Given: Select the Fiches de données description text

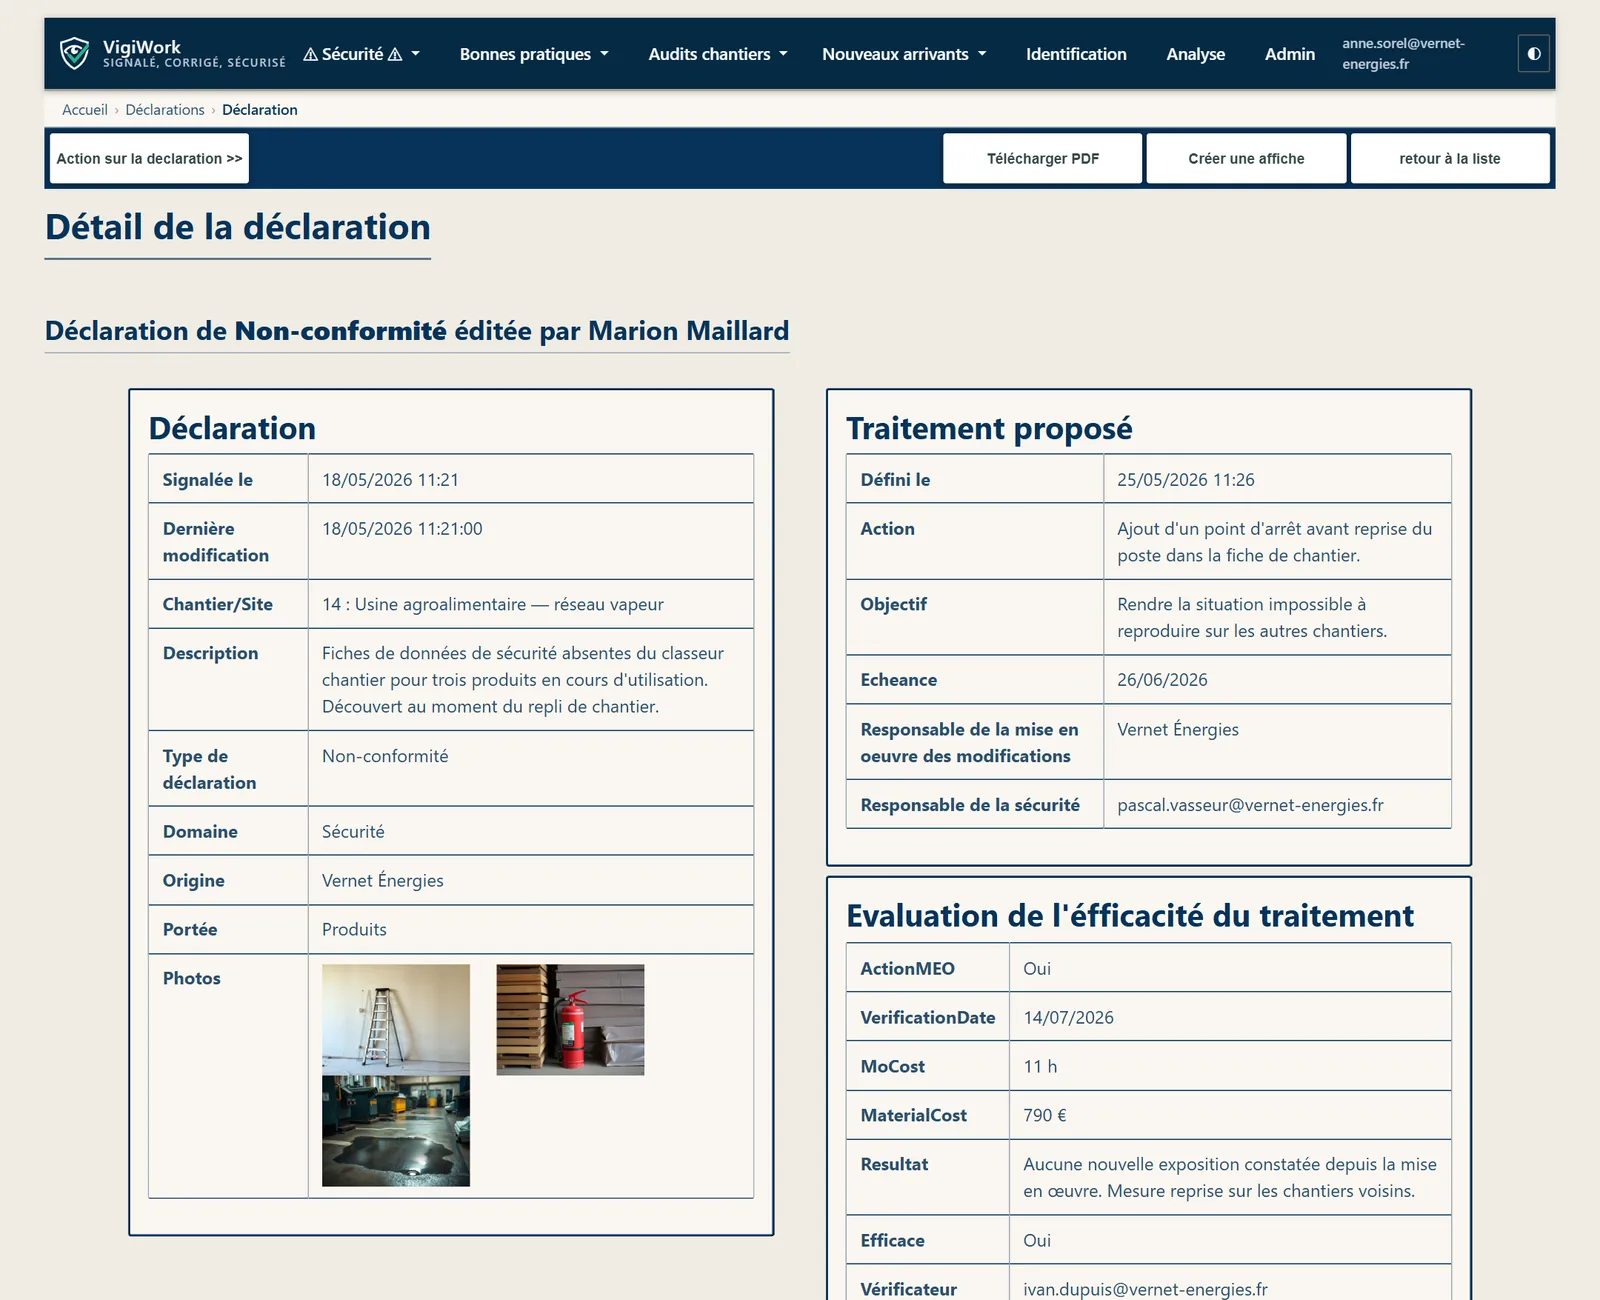Looking at the screenshot, I should tap(523, 680).
